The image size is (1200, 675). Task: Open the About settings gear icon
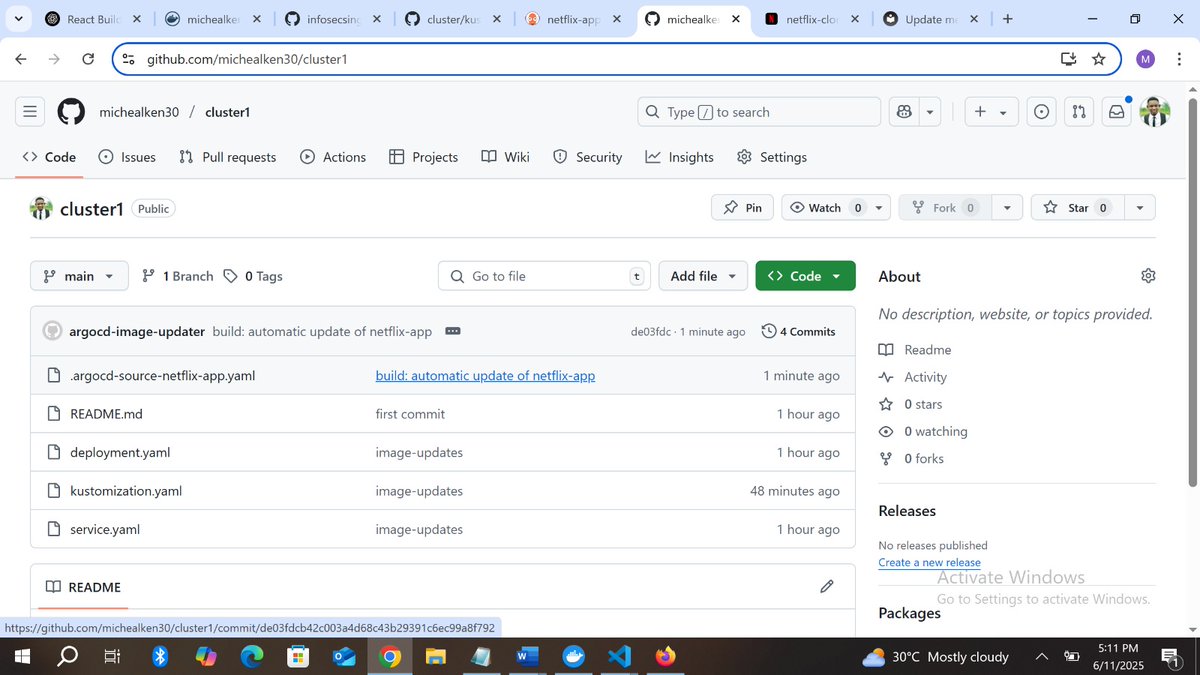pyautogui.click(x=1148, y=276)
